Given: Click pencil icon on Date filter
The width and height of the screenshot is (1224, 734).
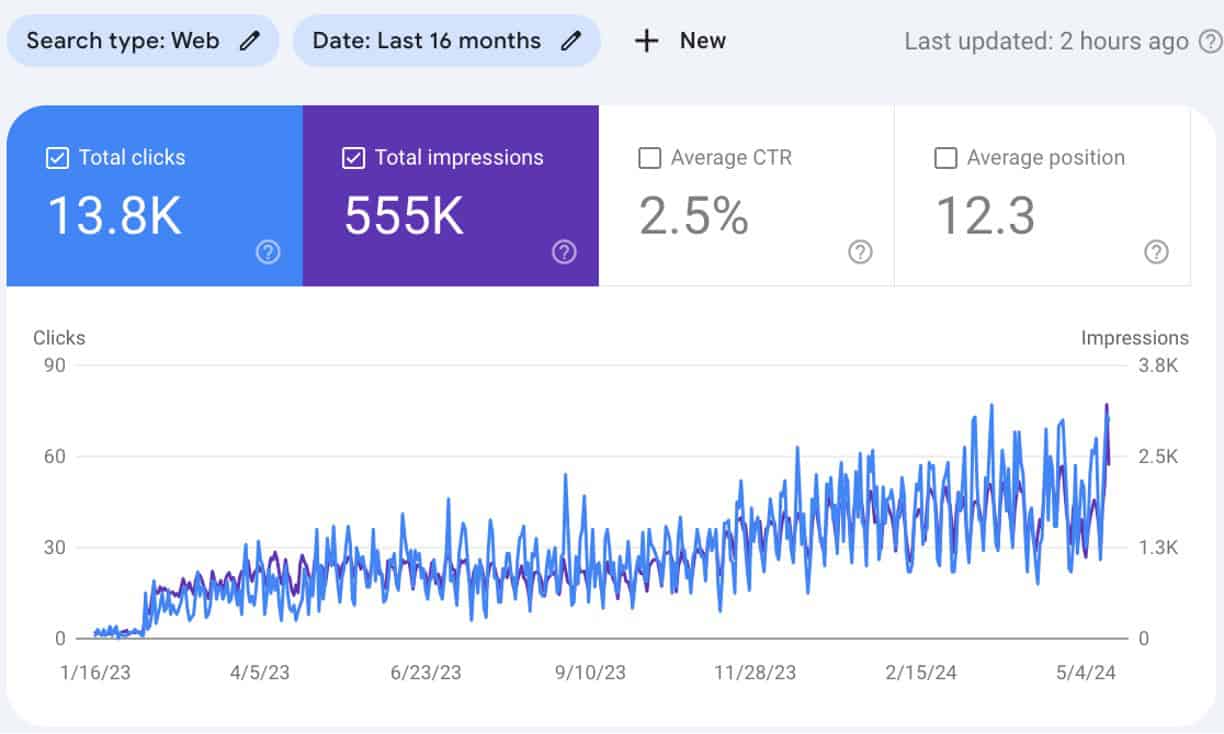Looking at the screenshot, I should click(570, 41).
